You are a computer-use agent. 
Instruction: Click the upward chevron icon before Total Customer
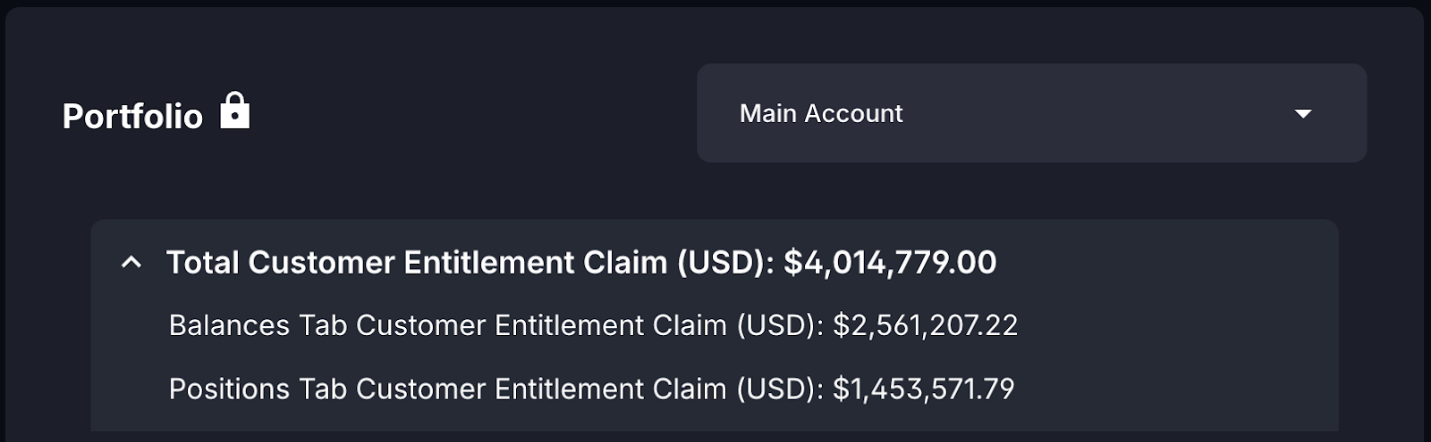click(131, 263)
